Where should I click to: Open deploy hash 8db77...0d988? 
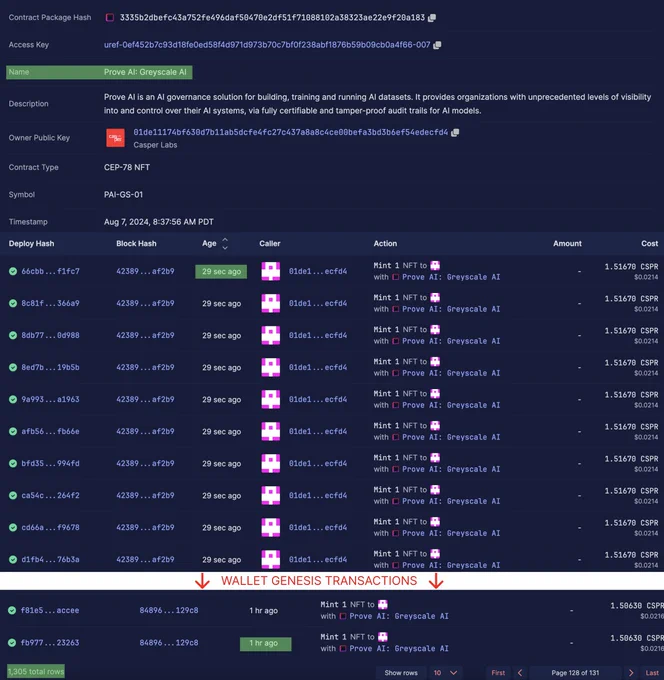point(50,335)
